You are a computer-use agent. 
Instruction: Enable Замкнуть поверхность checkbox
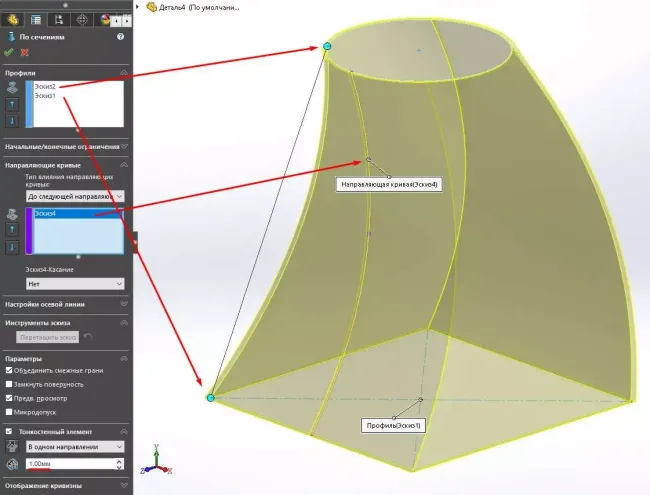coord(9,384)
